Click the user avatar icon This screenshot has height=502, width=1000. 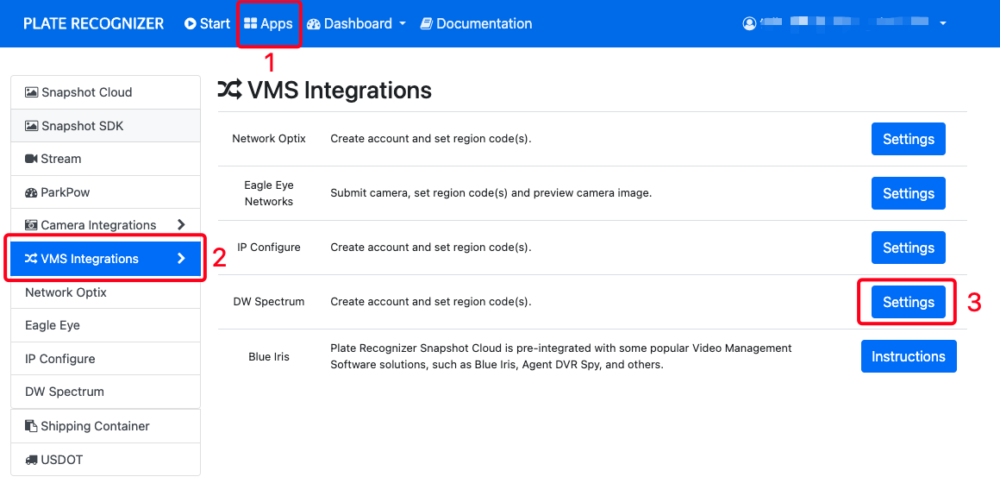[x=749, y=24]
